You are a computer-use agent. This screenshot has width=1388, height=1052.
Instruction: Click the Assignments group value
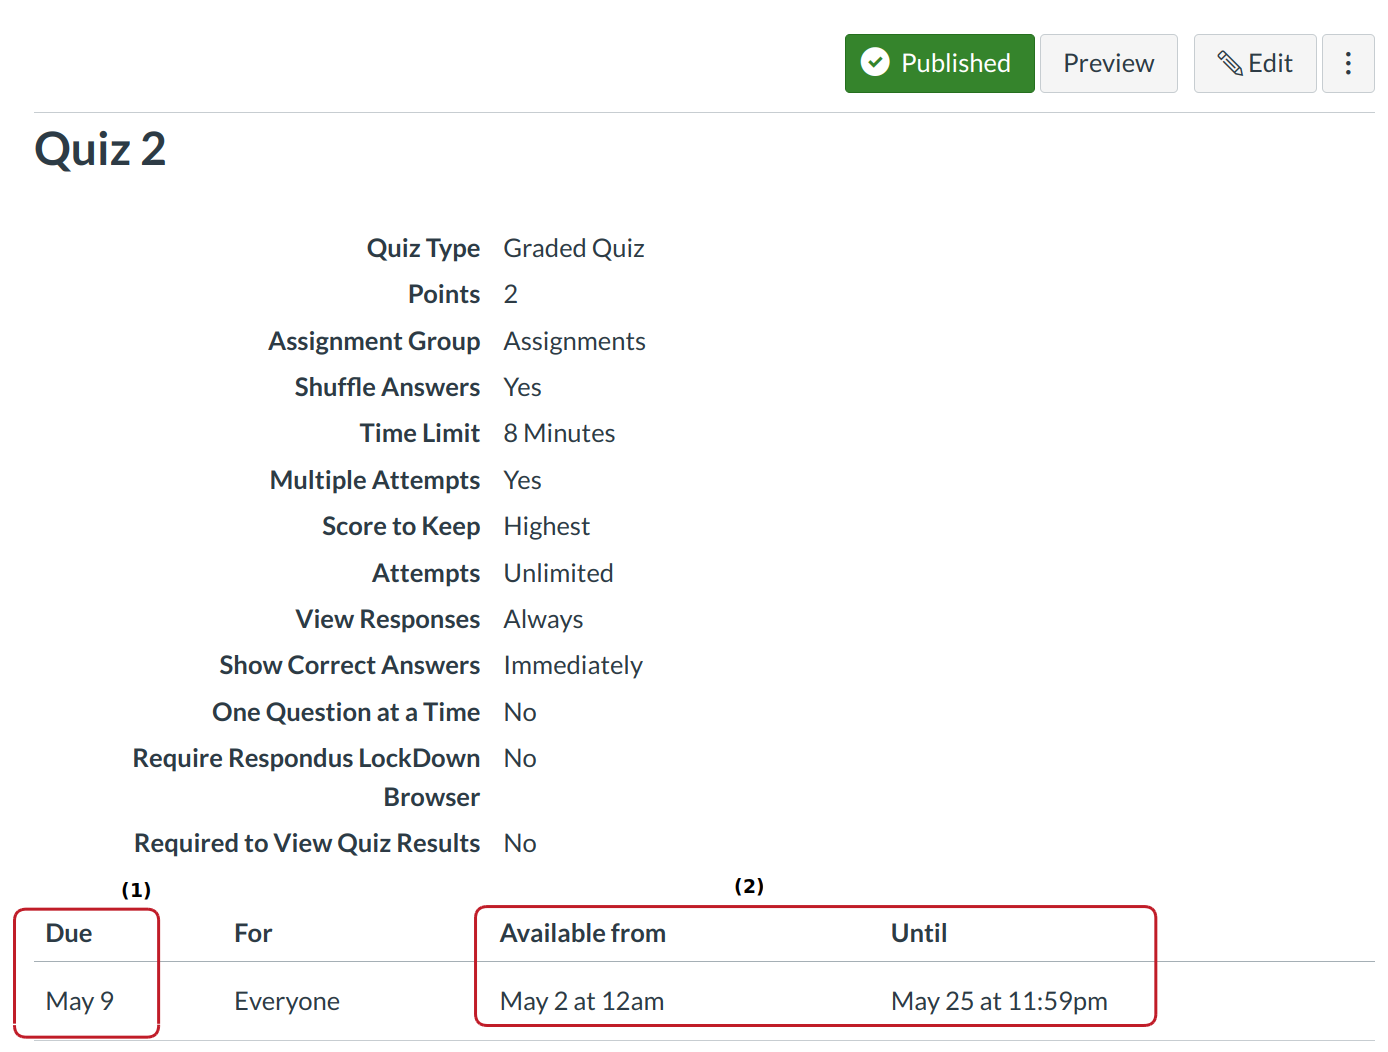(574, 341)
